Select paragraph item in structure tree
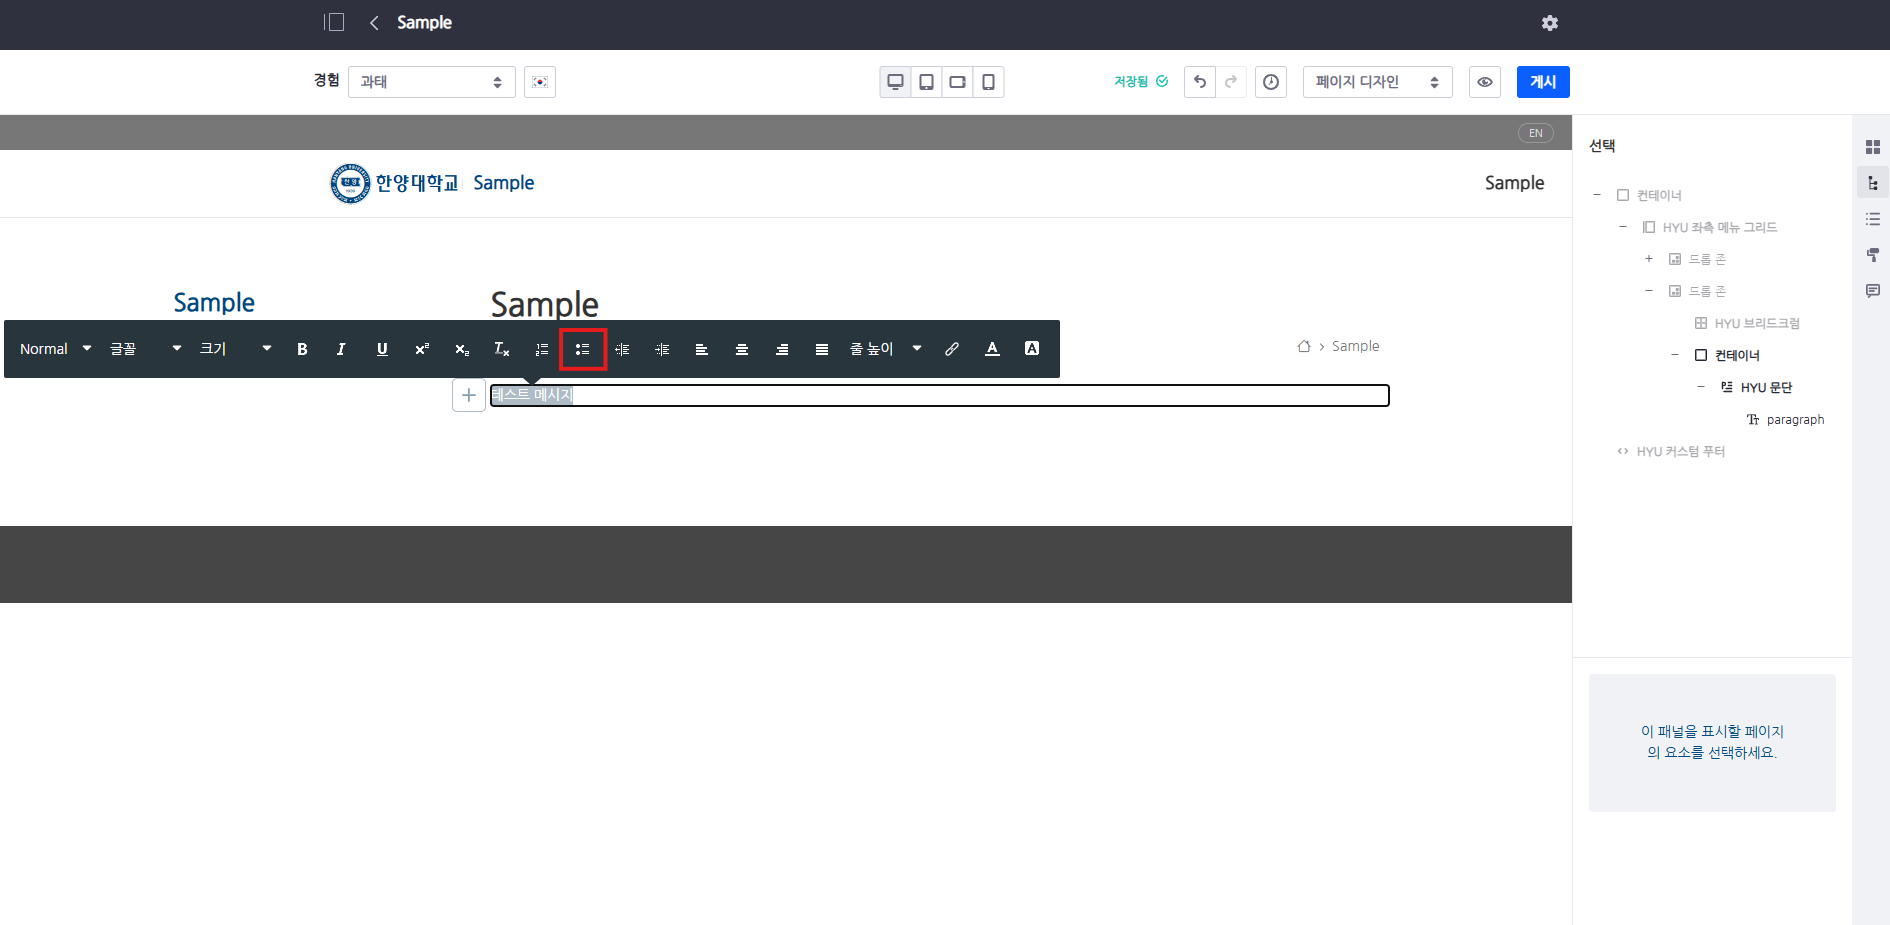Image resolution: width=1890 pixels, height=925 pixels. click(1795, 420)
